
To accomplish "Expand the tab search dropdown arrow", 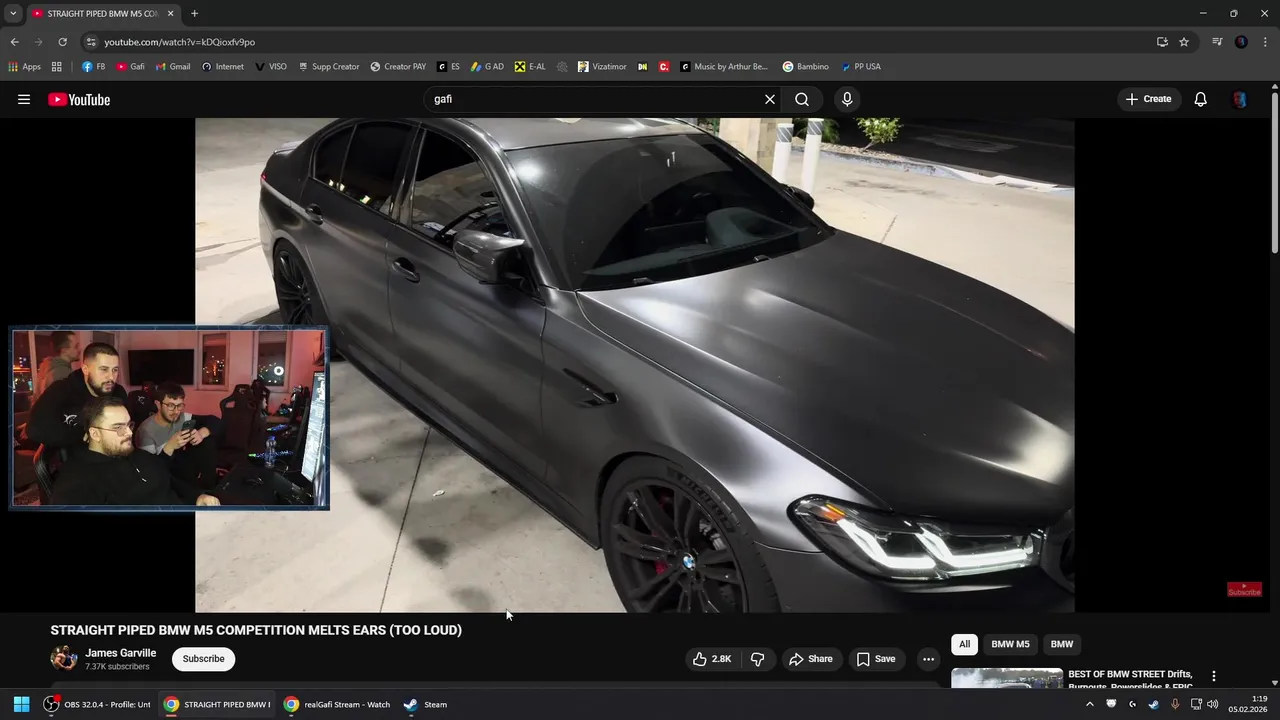I will coord(12,14).
